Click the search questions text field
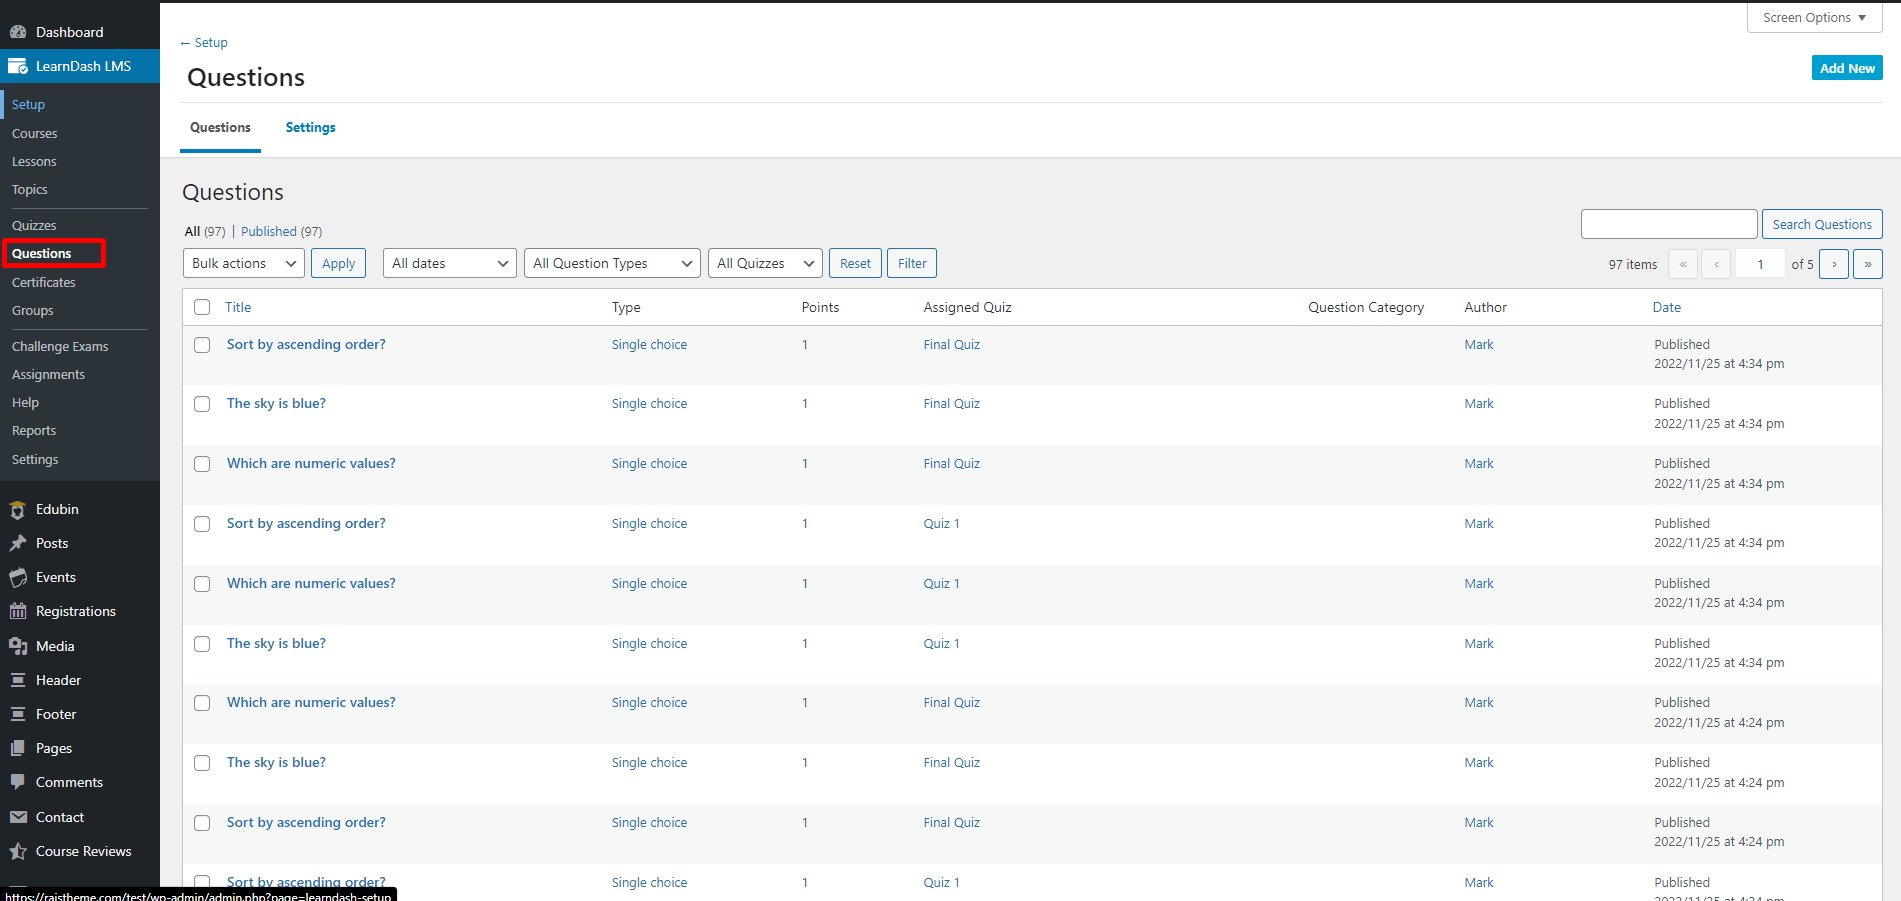Screen dimensions: 1901x901 point(1668,224)
